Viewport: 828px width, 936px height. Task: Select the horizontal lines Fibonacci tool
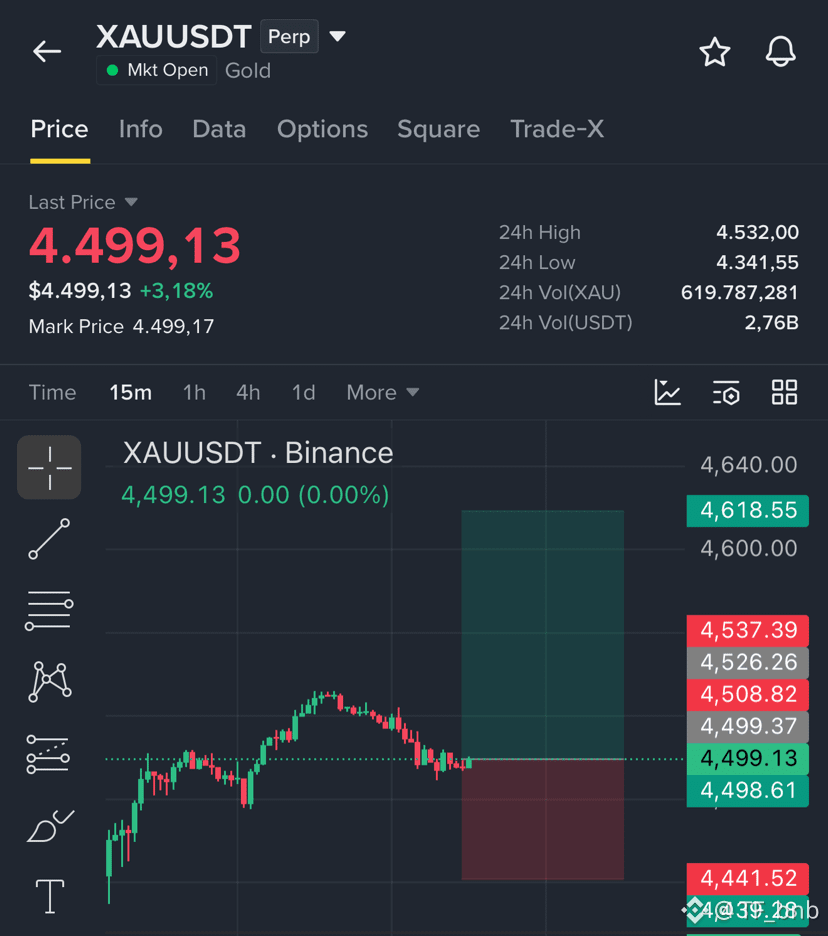click(x=49, y=611)
